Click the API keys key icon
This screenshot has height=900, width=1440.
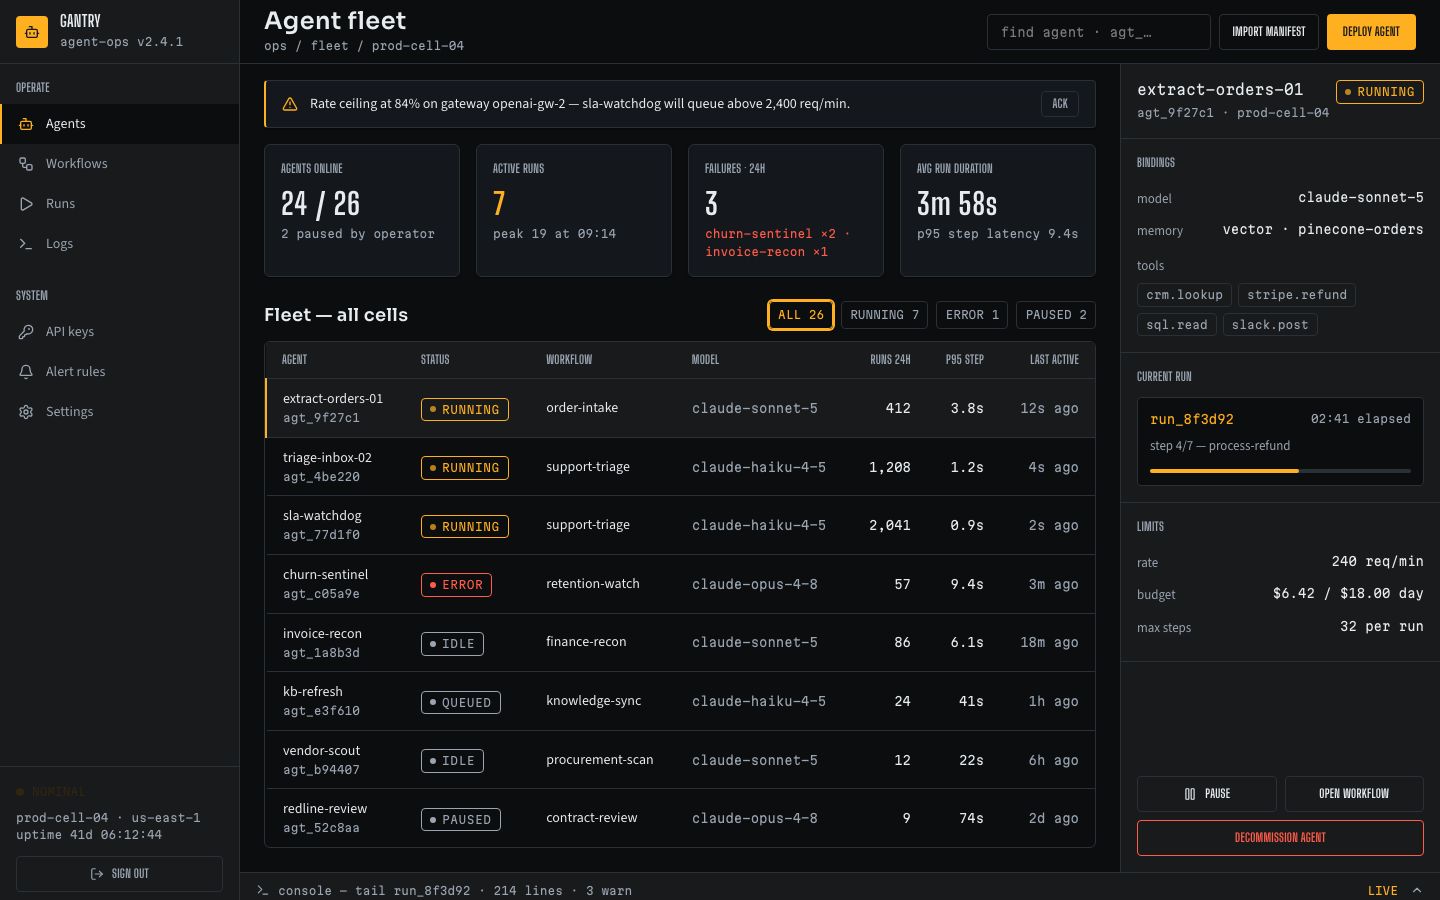(26, 332)
